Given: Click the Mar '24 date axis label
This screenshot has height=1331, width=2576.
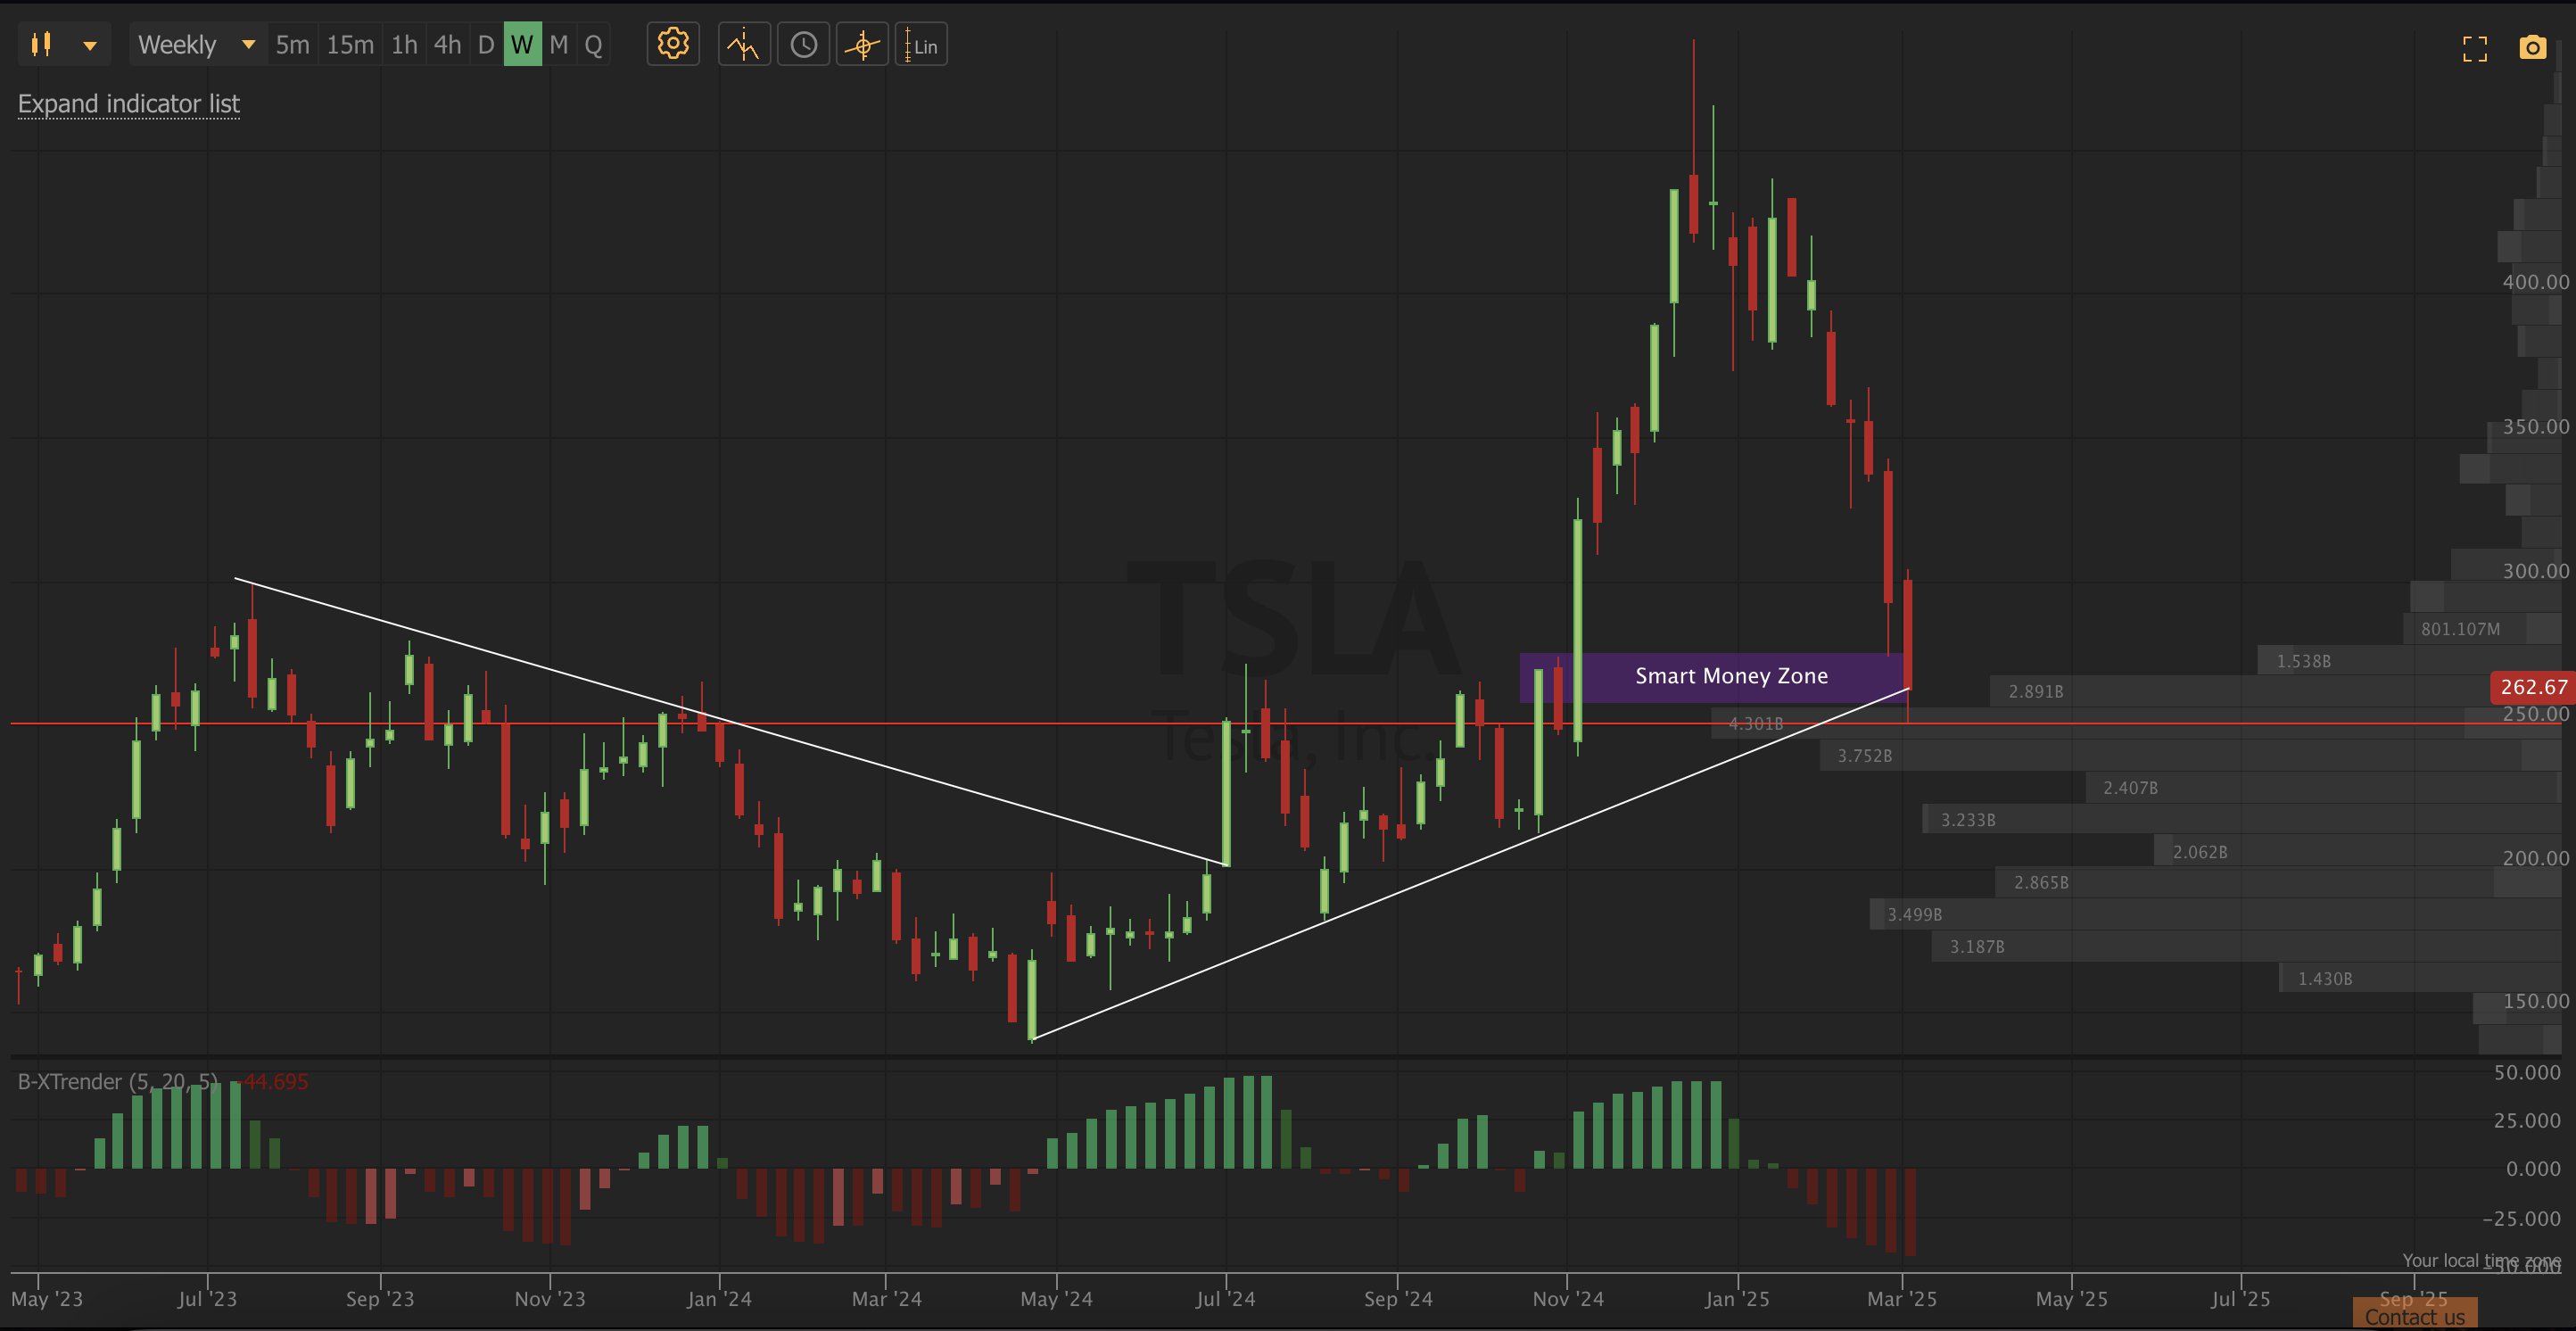Looking at the screenshot, I should point(887,1299).
